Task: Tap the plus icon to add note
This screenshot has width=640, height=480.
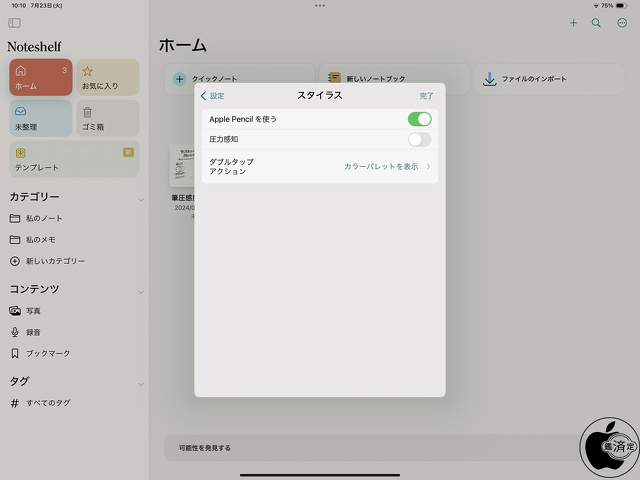Action: coord(573,22)
